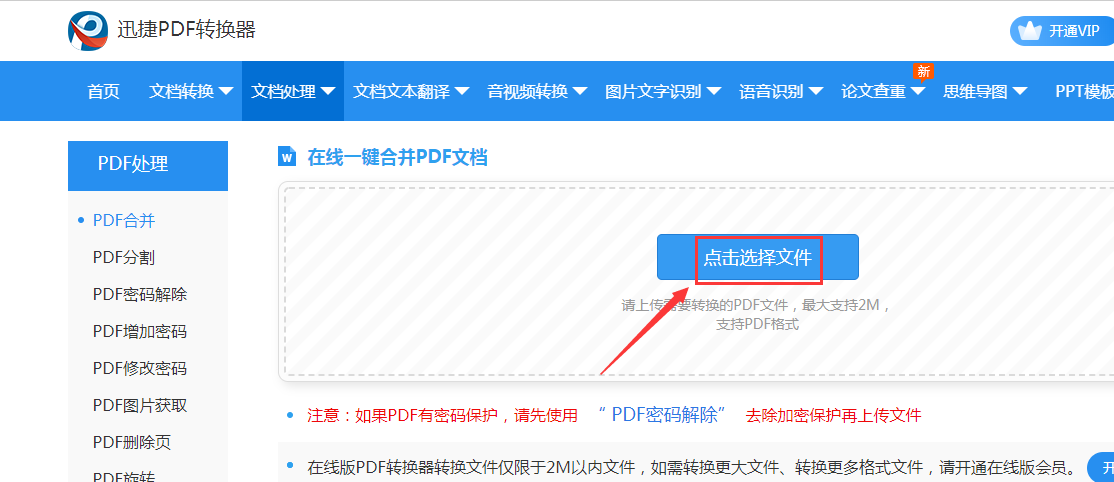Click the 点击选择文件 upload button
Image resolution: width=1114 pixels, height=482 pixels.
tap(757, 258)
